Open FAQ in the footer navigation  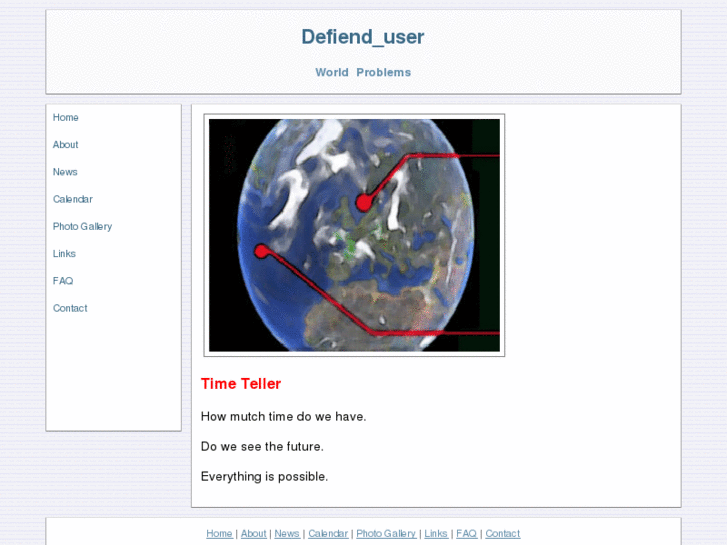click(466, 533)
